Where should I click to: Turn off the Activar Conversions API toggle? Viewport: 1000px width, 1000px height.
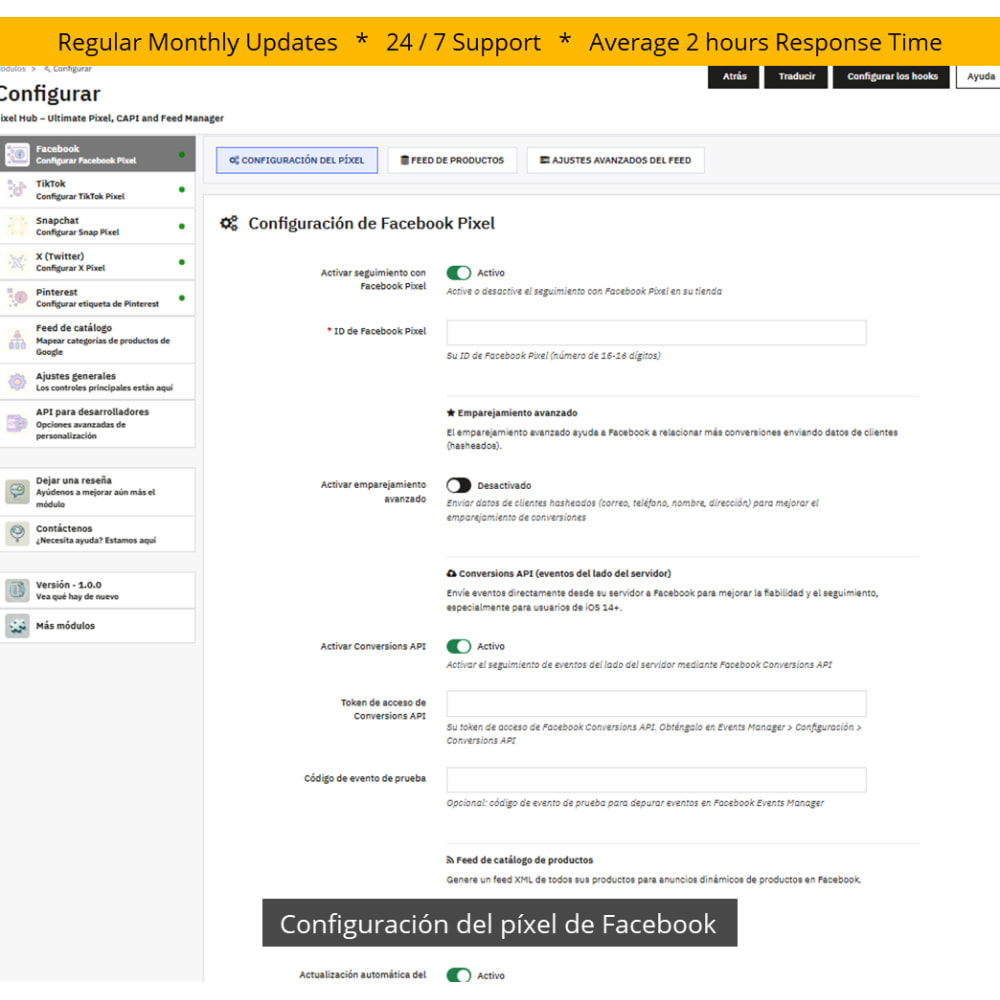[x=459, y=646]
